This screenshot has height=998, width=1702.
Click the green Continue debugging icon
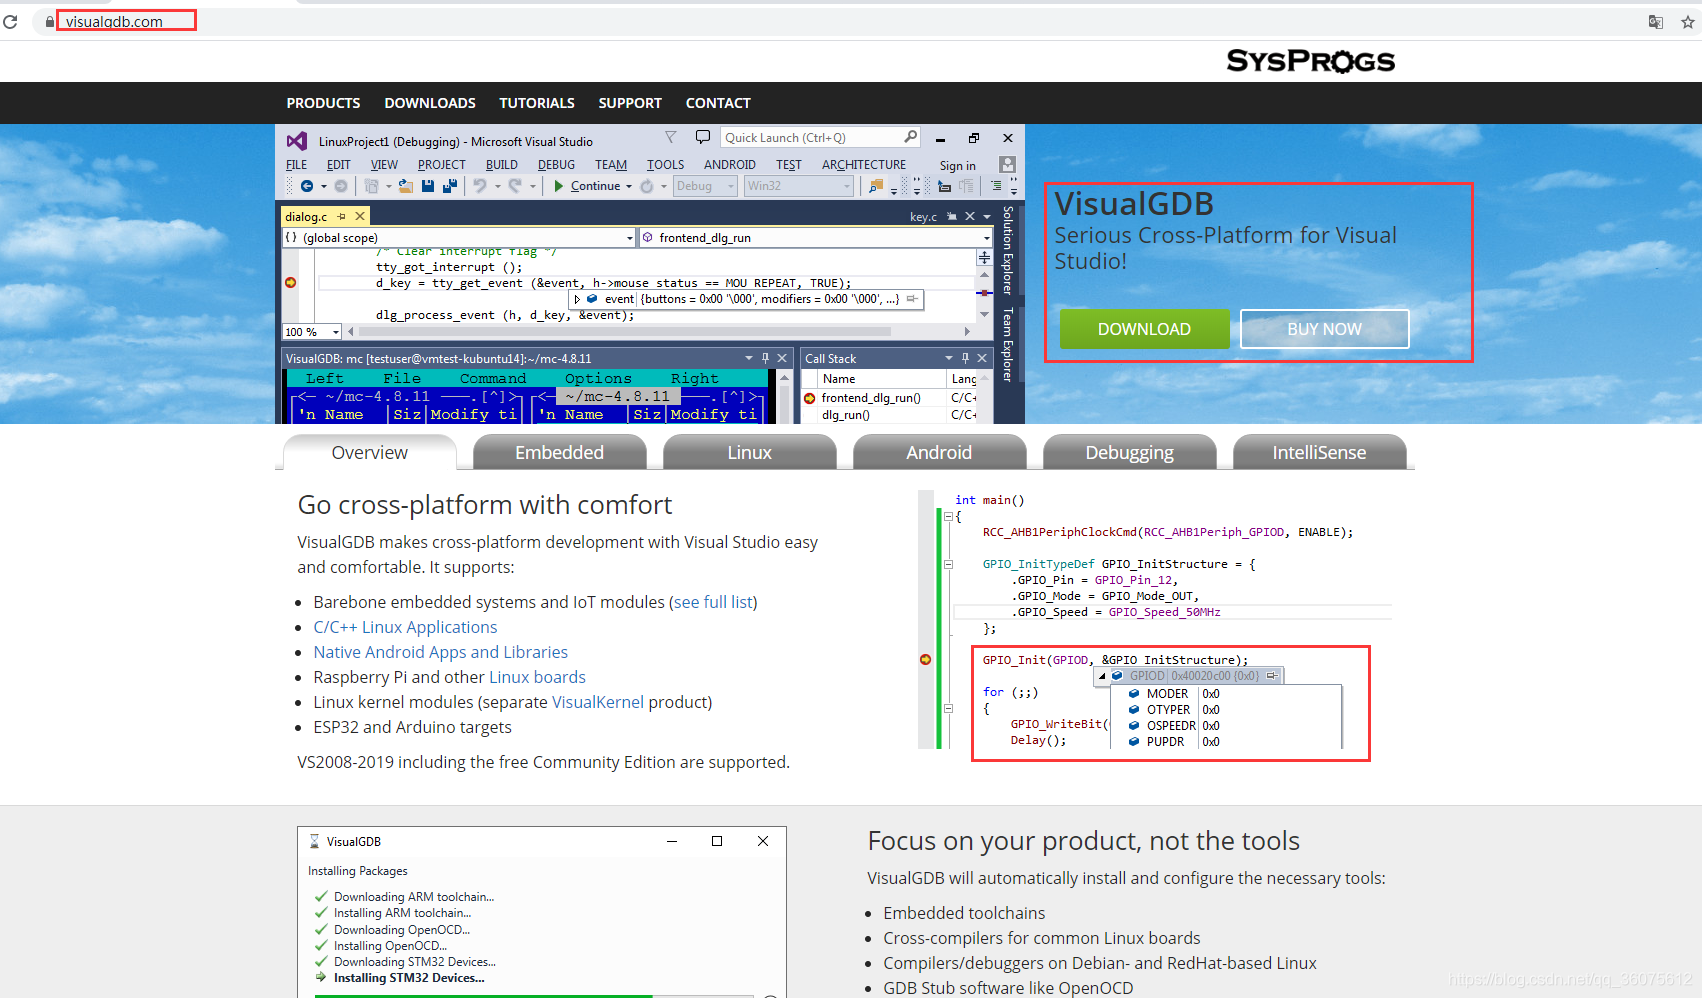pyautogui.click(x=560, y=186)
